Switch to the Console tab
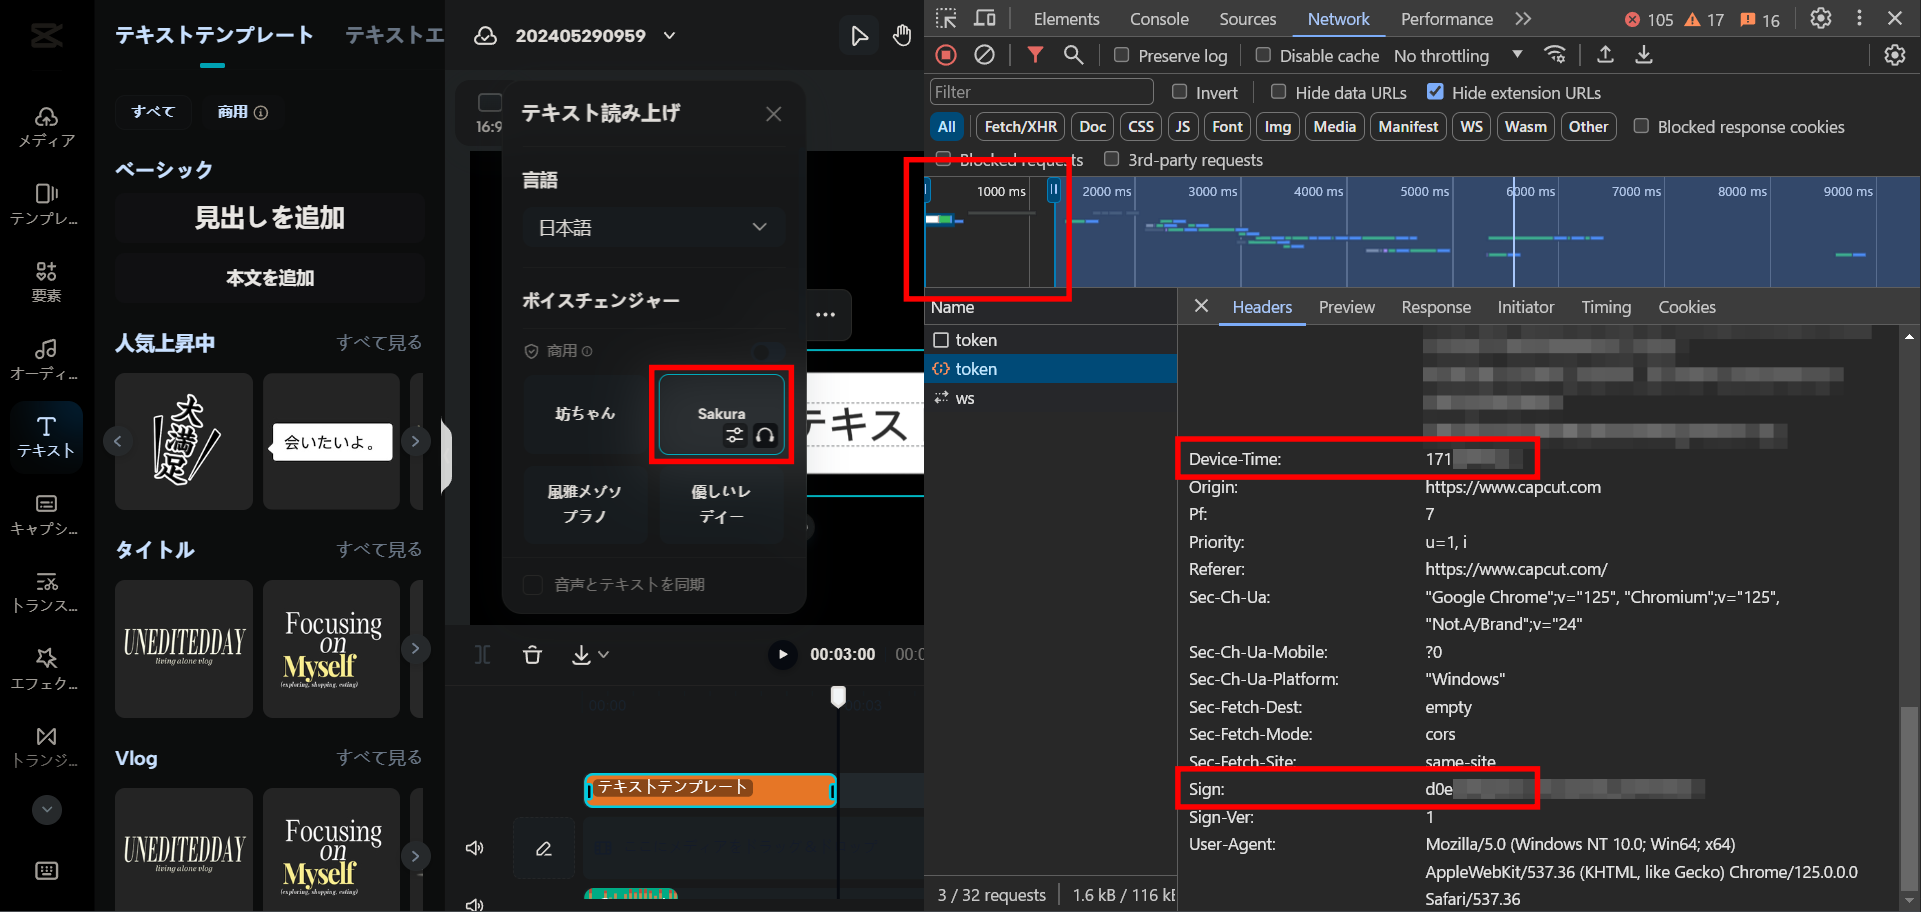The width and height of the screenshot is (1921, 912). click(1159, 19)
